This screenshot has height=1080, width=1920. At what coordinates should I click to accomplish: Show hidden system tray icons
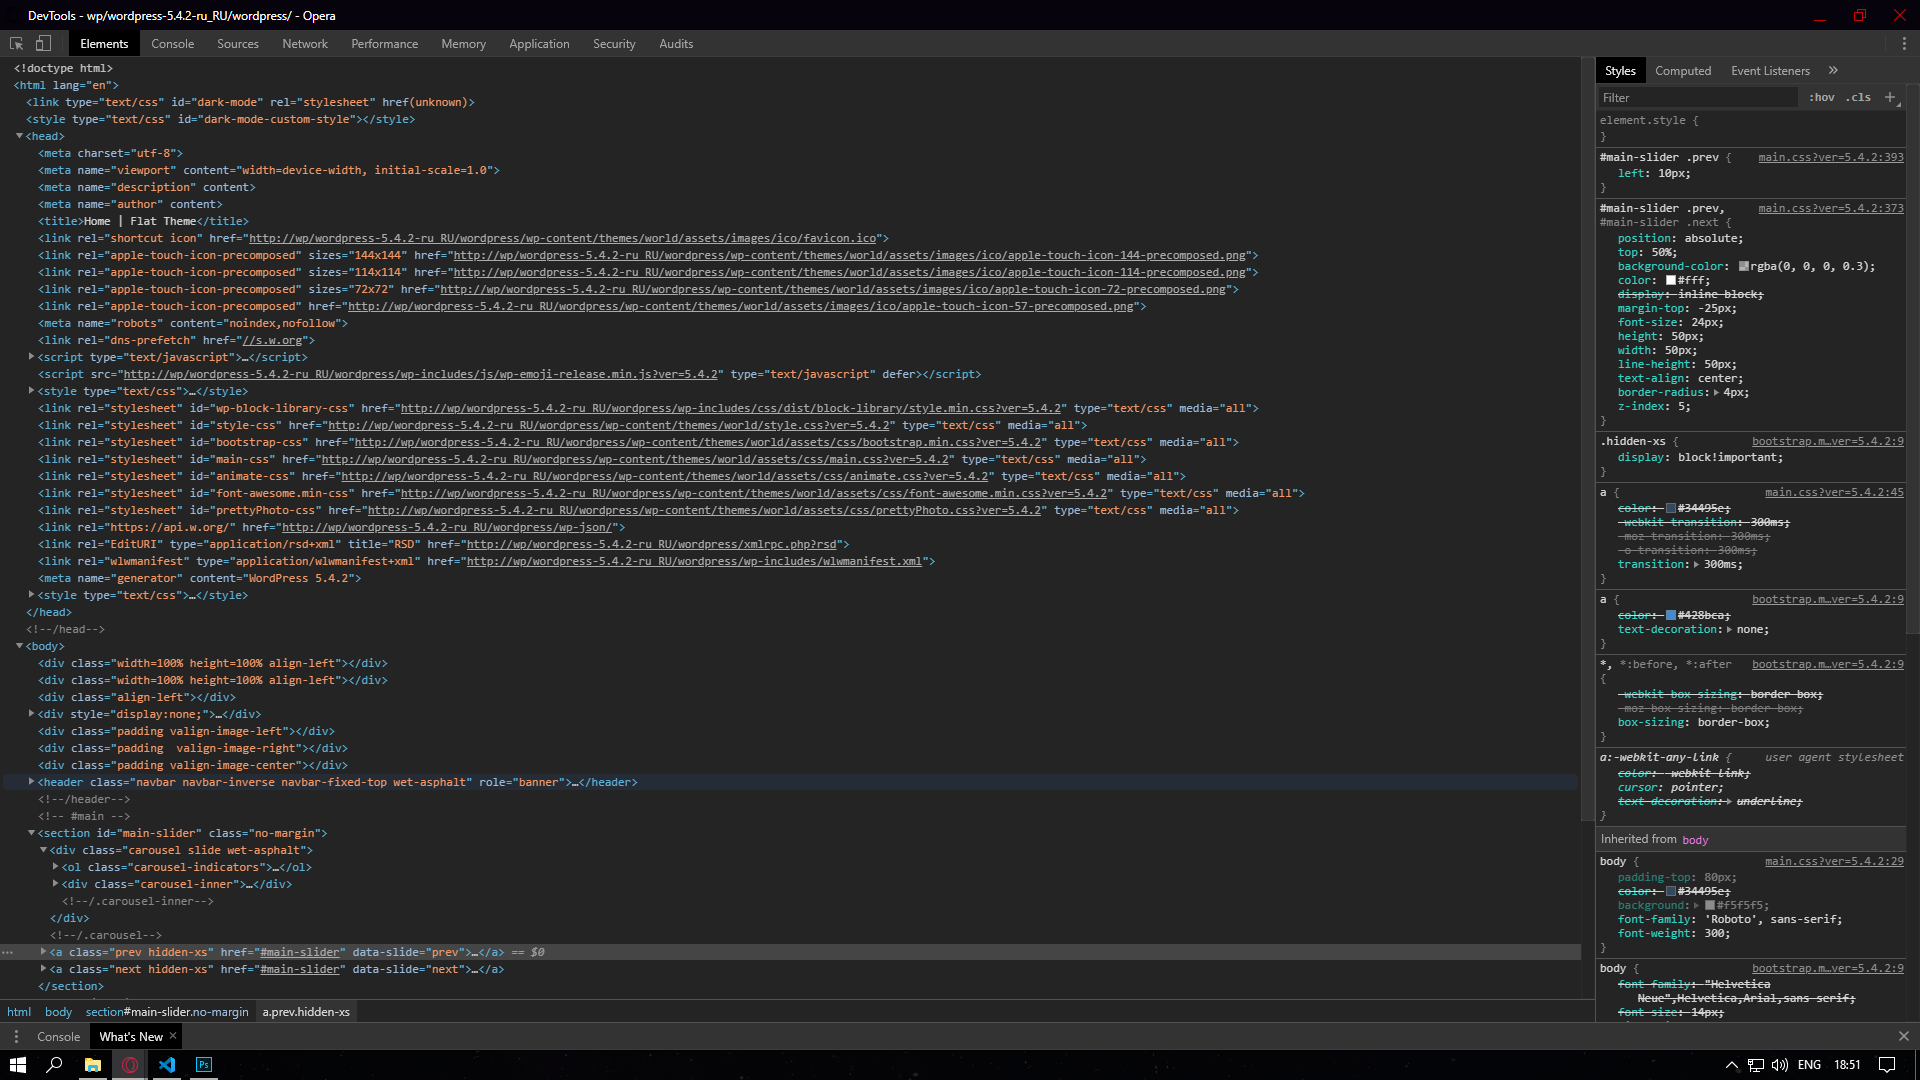(1732, 1065)
